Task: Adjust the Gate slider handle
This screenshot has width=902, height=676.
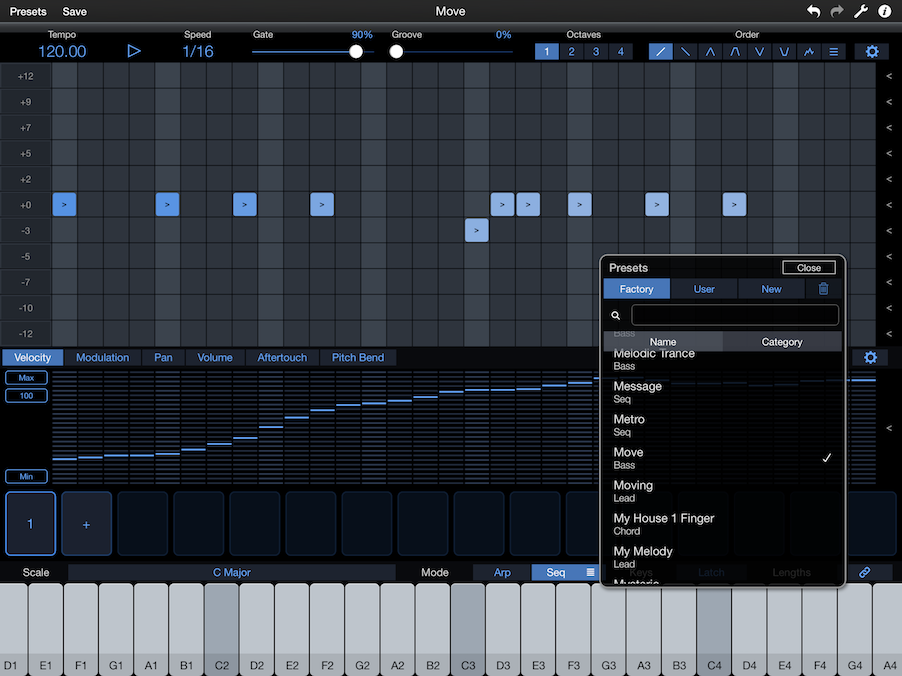Action: pos(356,52)
